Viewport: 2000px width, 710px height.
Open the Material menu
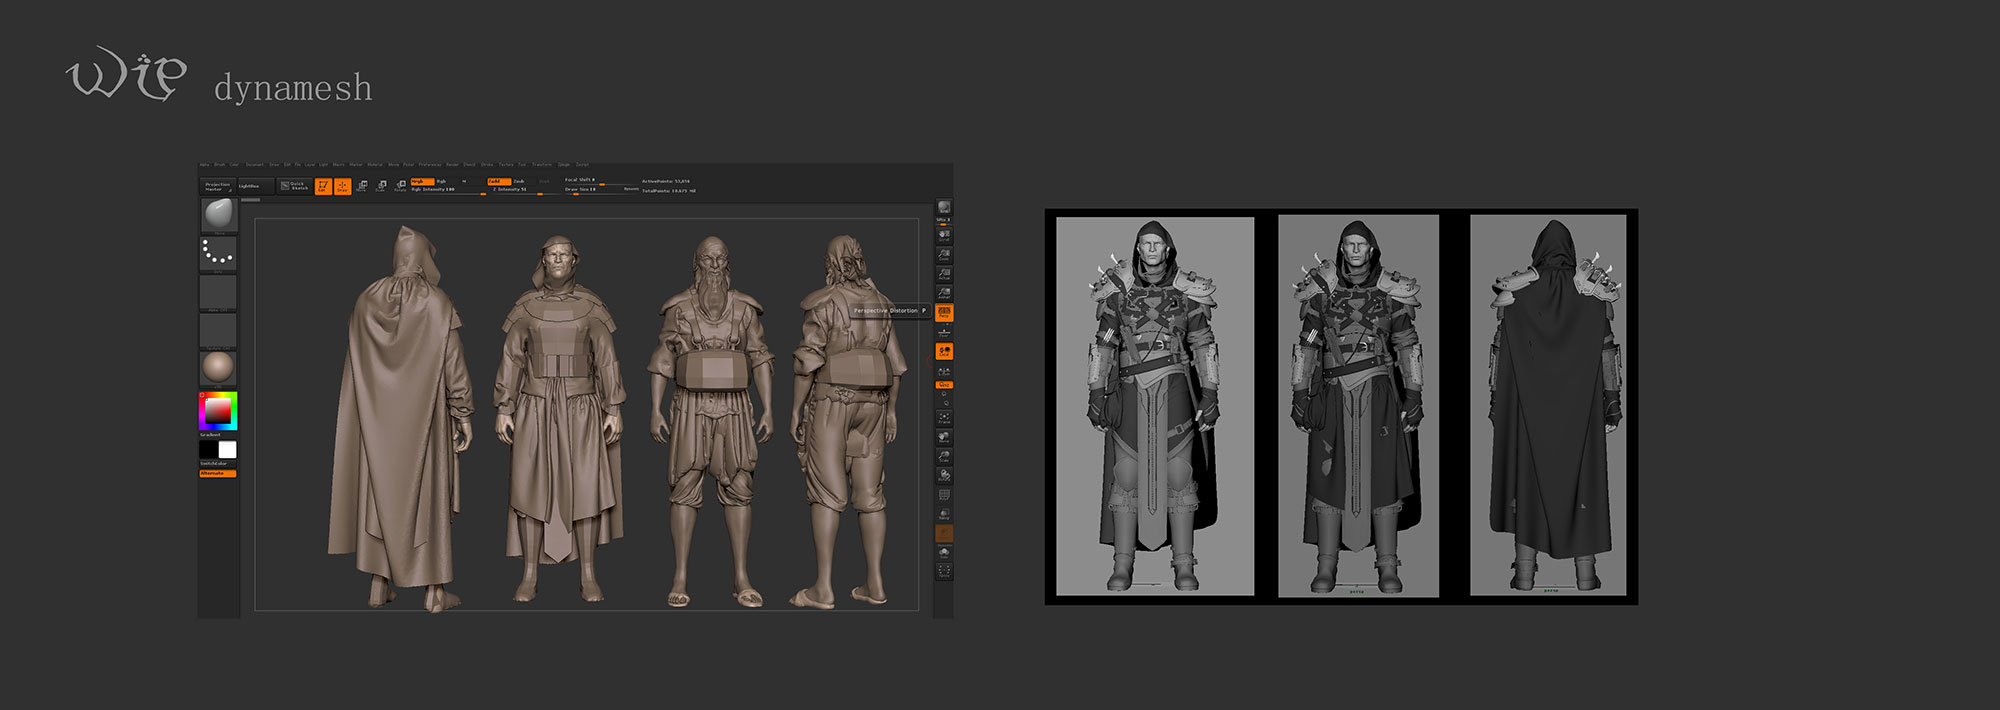(375, 164)
